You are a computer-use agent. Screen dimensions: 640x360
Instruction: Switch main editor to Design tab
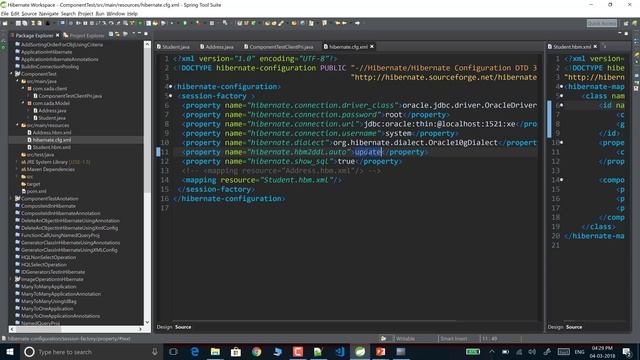click(x=164, y=327)
